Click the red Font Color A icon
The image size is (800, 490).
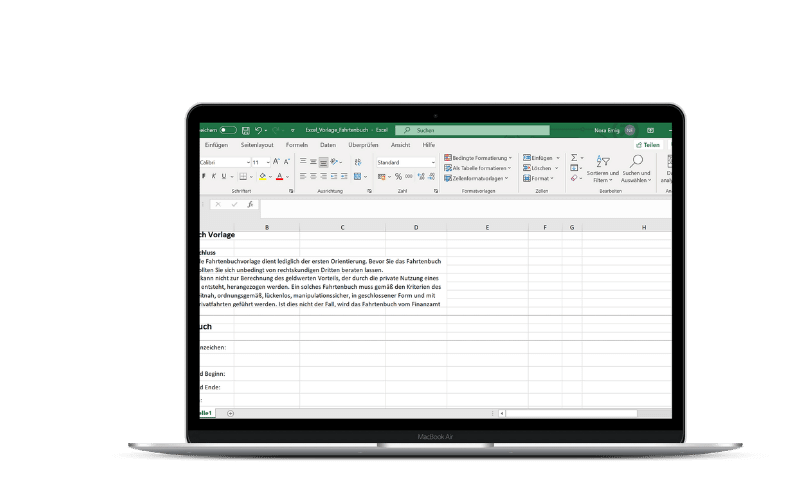280,176
